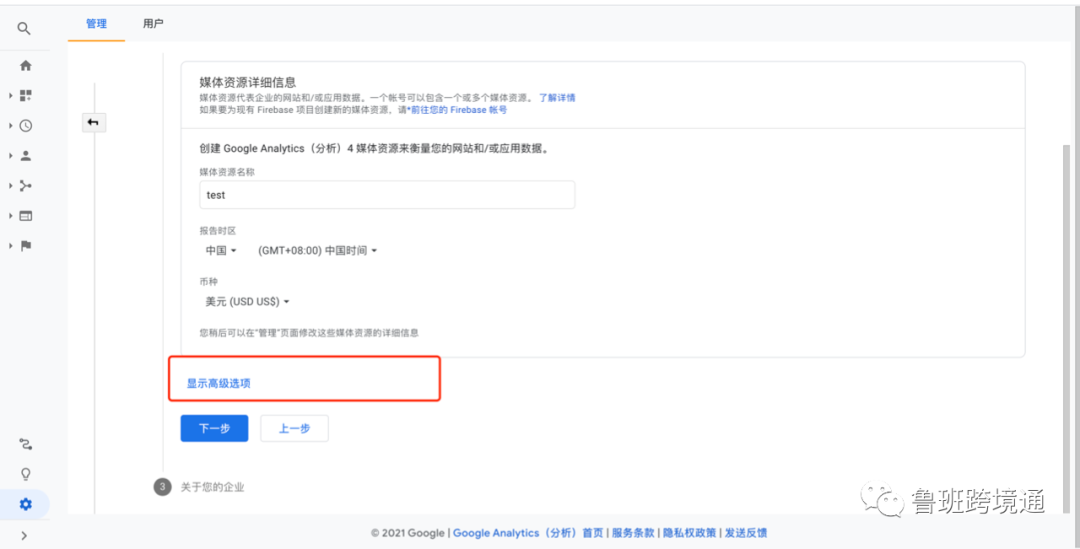This screenshot has width=1080, height=549.
Task: Click the 媒体资源详细信息 heading
Action: point(247,83)
